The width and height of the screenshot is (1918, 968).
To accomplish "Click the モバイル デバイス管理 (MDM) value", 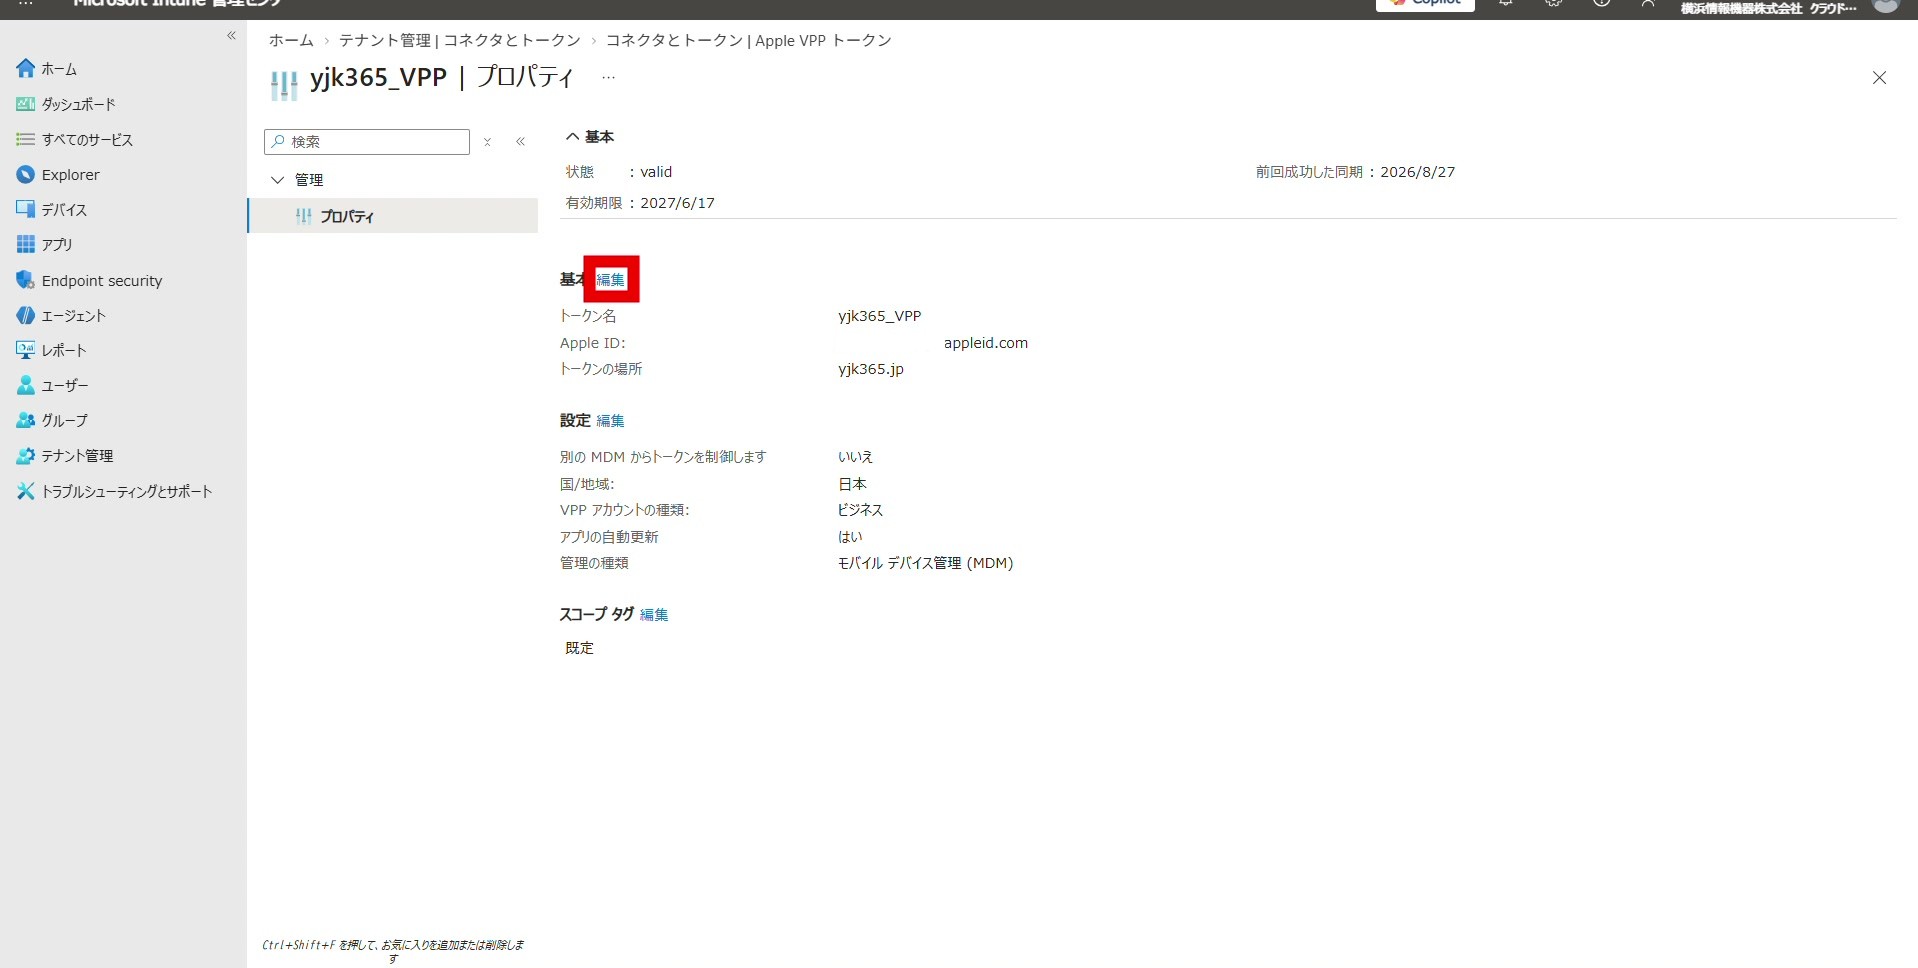I will (926, 563).
